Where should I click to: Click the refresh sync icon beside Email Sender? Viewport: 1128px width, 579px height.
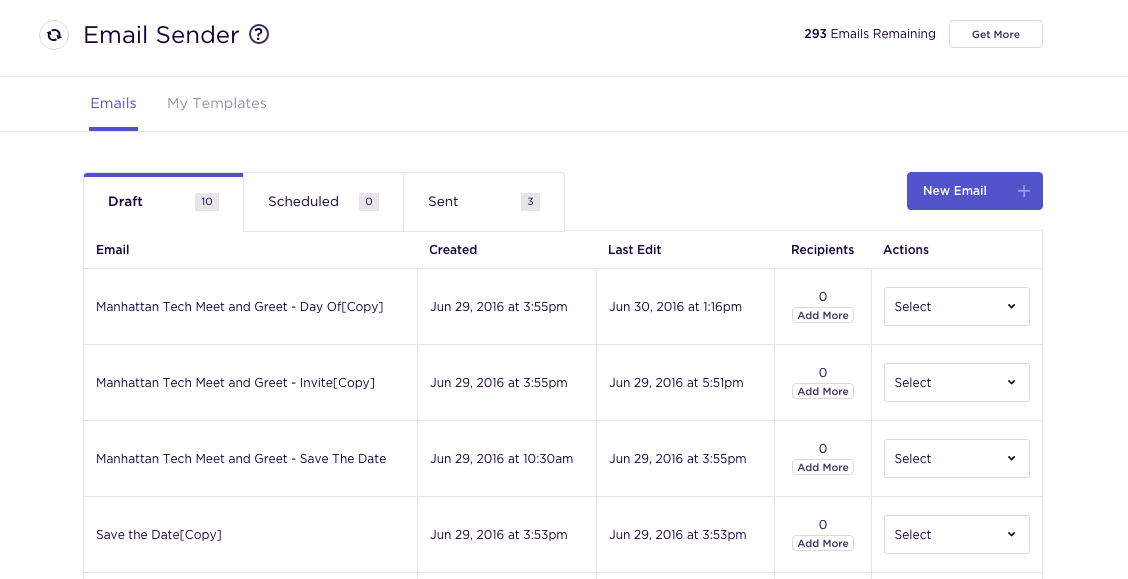click(x=54, y=35)
